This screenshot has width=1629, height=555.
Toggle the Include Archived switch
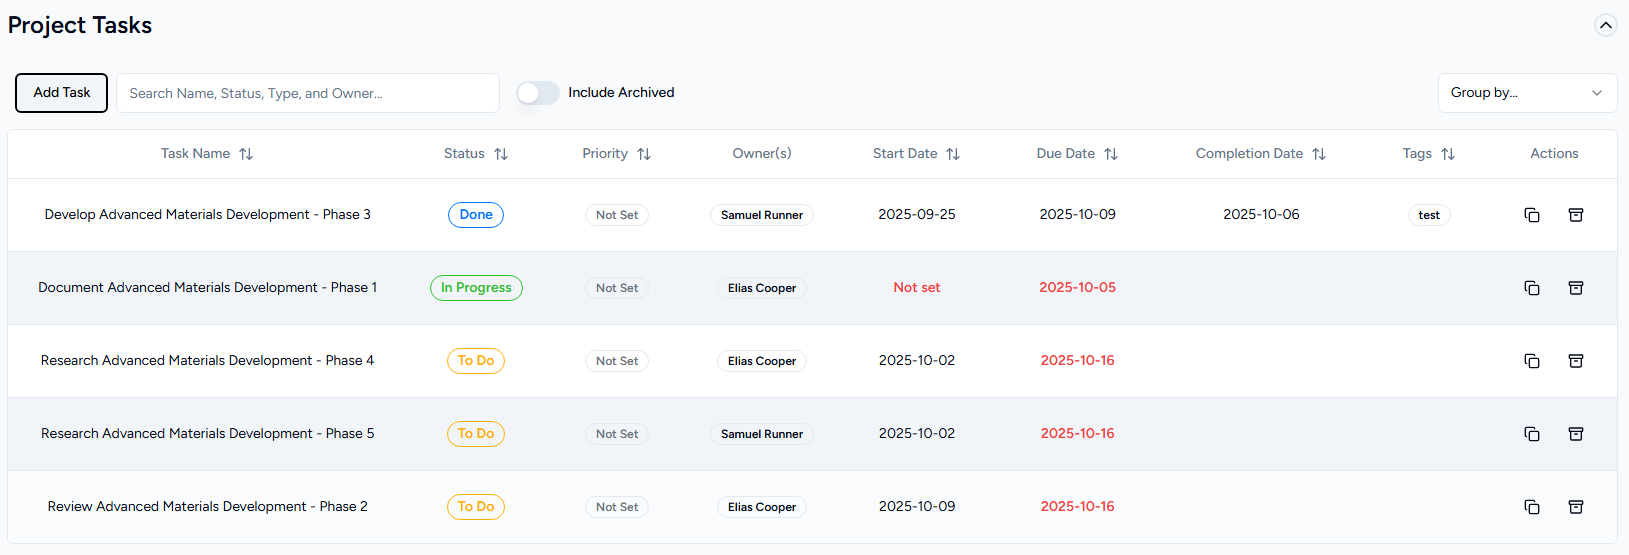click(538, 93)
